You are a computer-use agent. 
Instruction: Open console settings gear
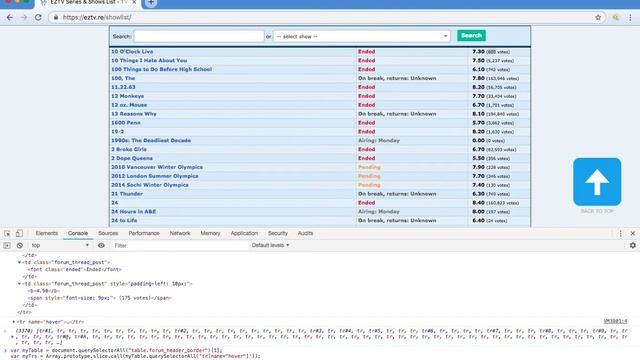coord(633,245)
